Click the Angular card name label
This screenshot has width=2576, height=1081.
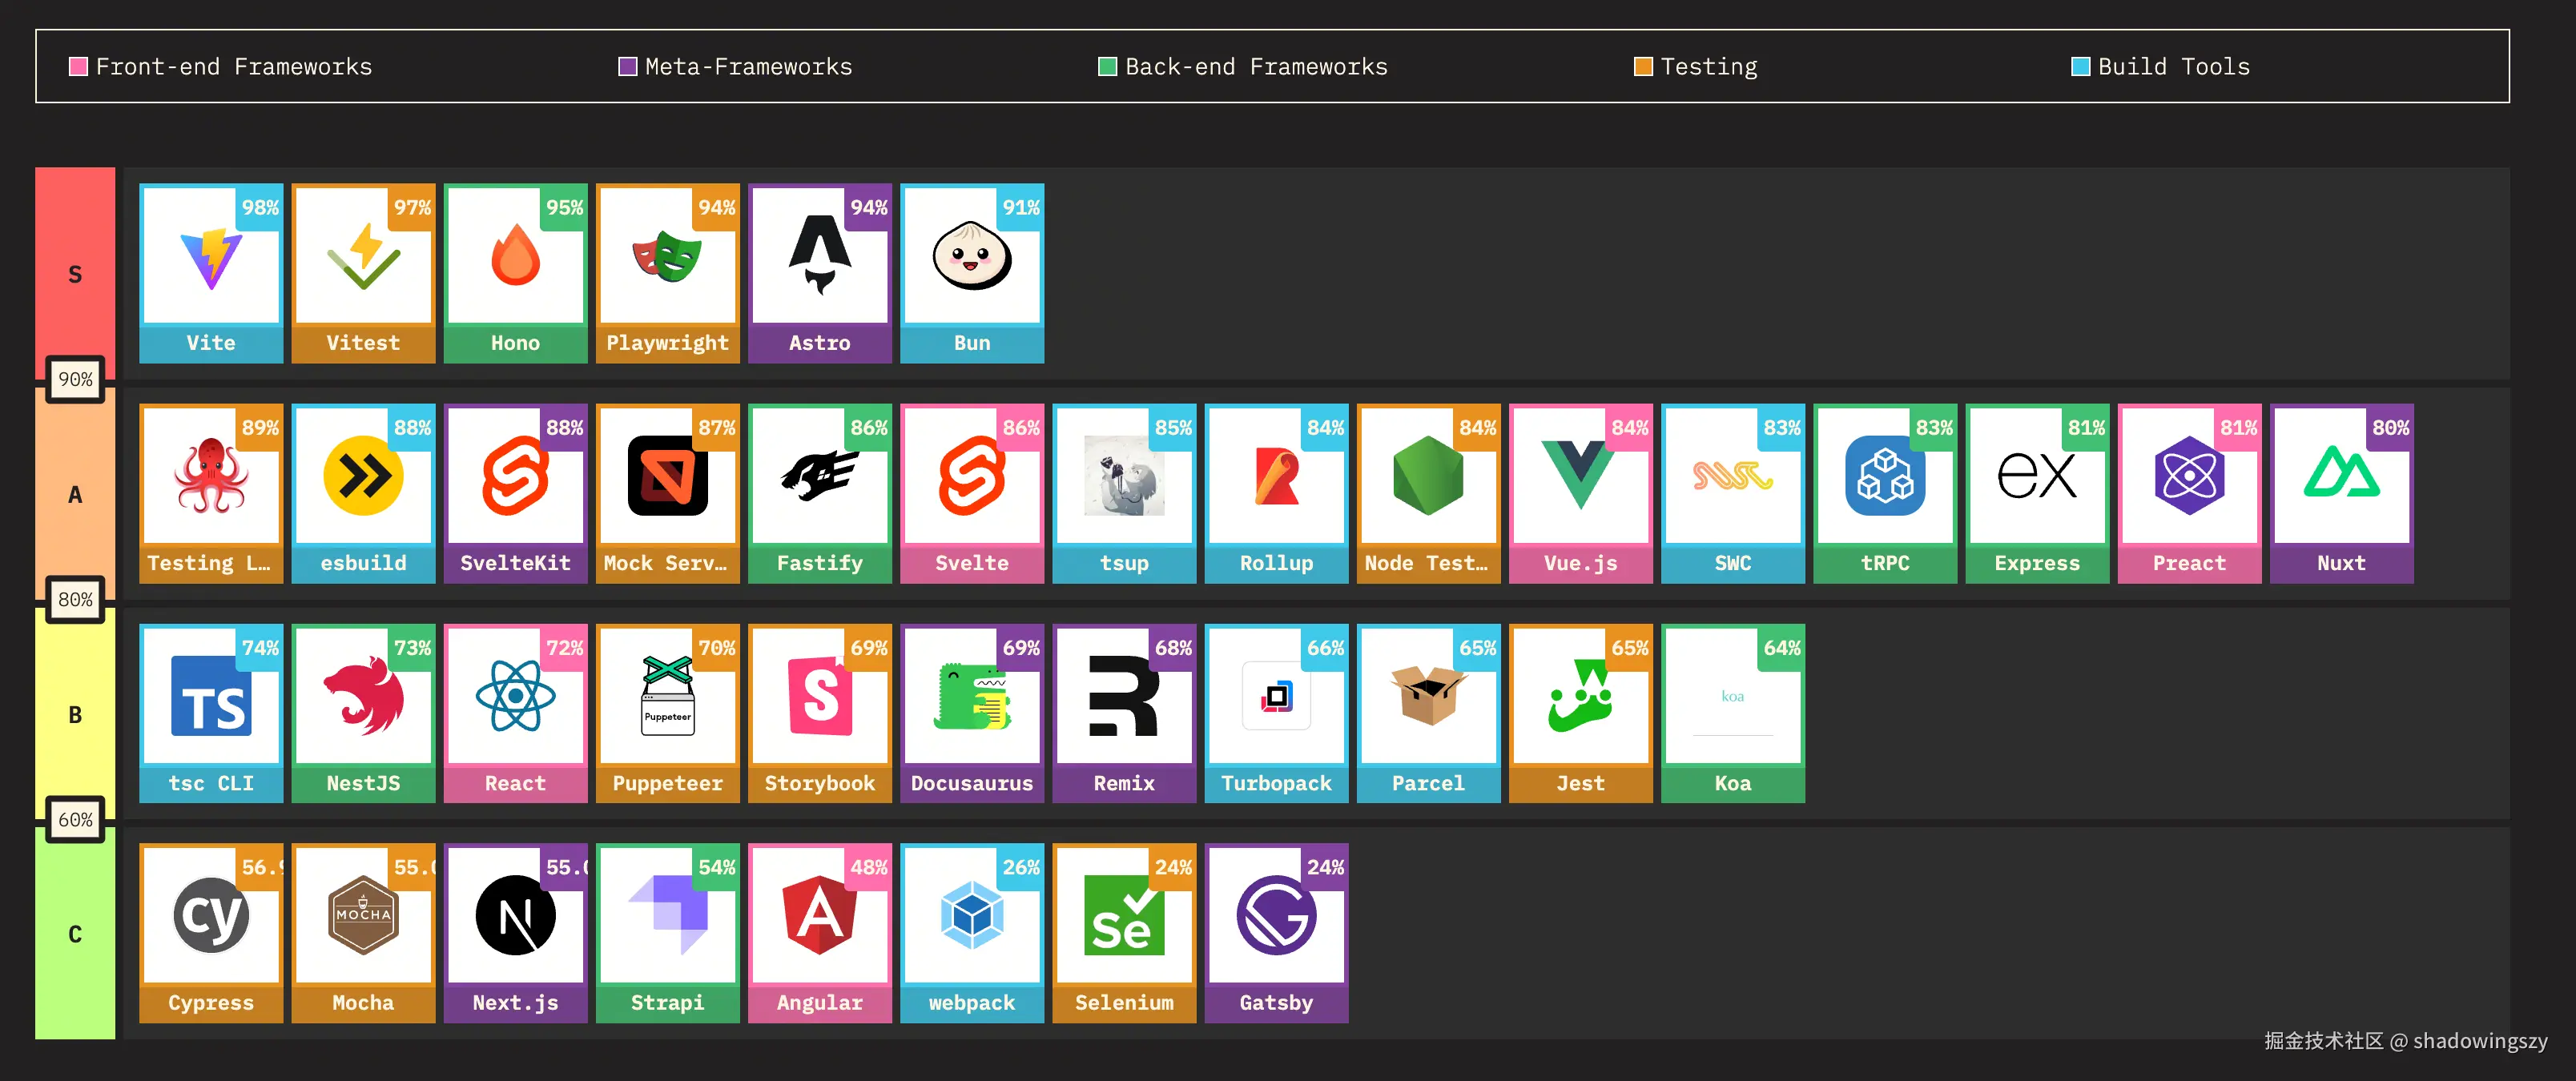click(819, 1003)
